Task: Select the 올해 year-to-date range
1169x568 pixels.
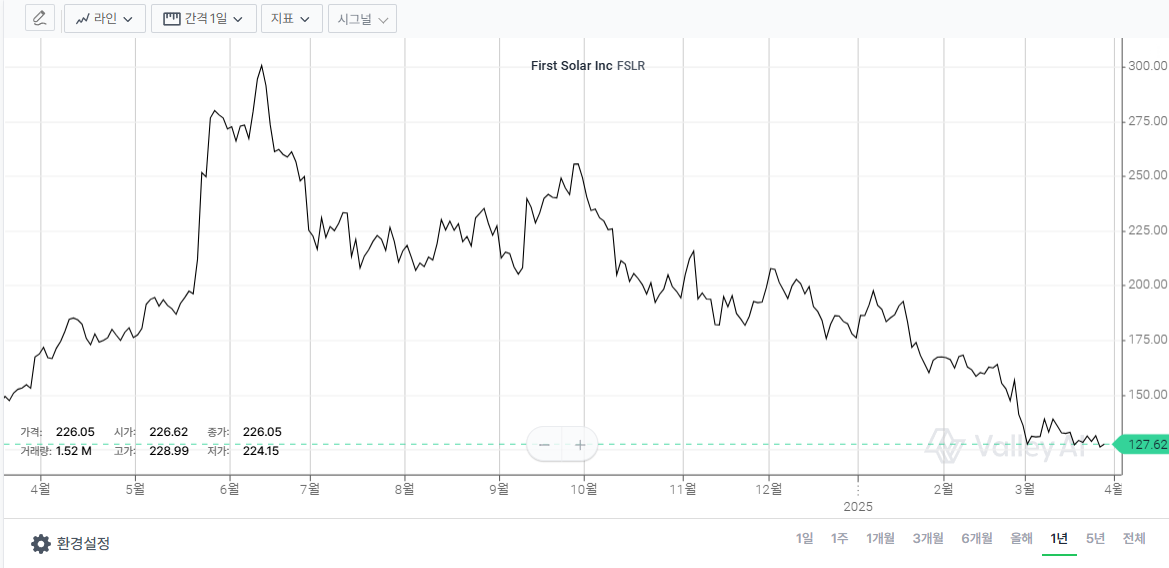Action: (x=1021, y=538)
